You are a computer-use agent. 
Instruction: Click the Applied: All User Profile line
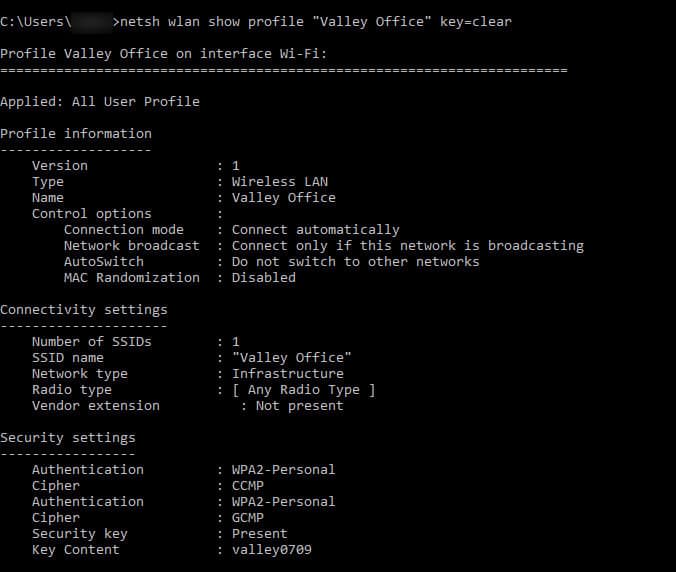pos(100,102)
